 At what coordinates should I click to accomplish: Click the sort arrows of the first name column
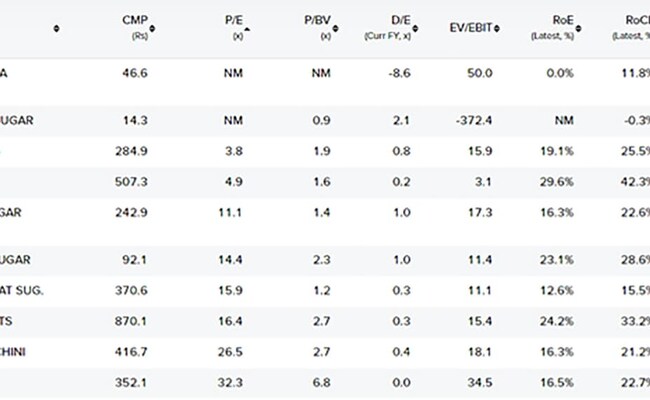tap(56, 27)
